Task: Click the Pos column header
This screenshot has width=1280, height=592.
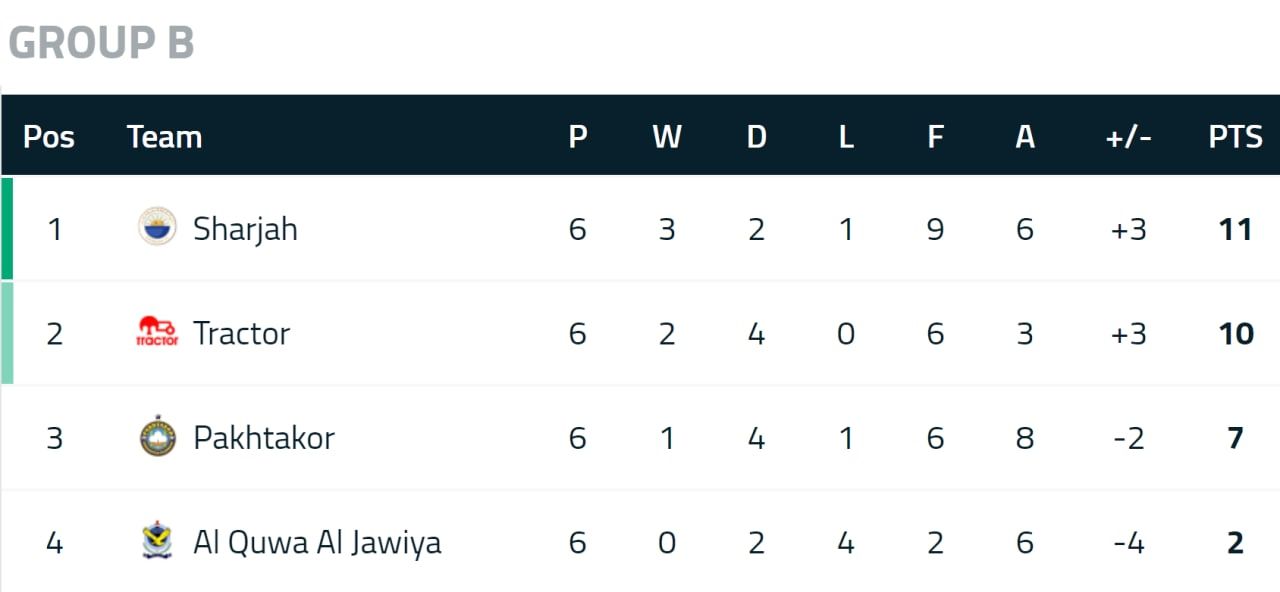Action: pyautogui.click(x=49, y=136)
